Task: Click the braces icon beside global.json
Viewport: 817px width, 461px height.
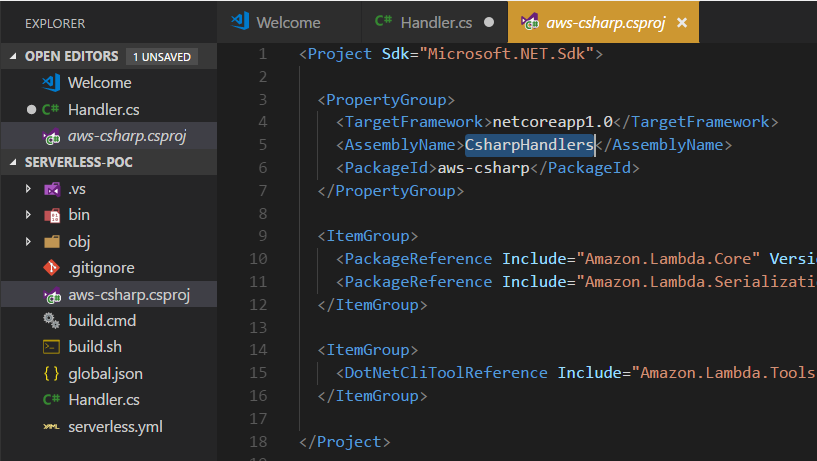Action: coord(52,374)
